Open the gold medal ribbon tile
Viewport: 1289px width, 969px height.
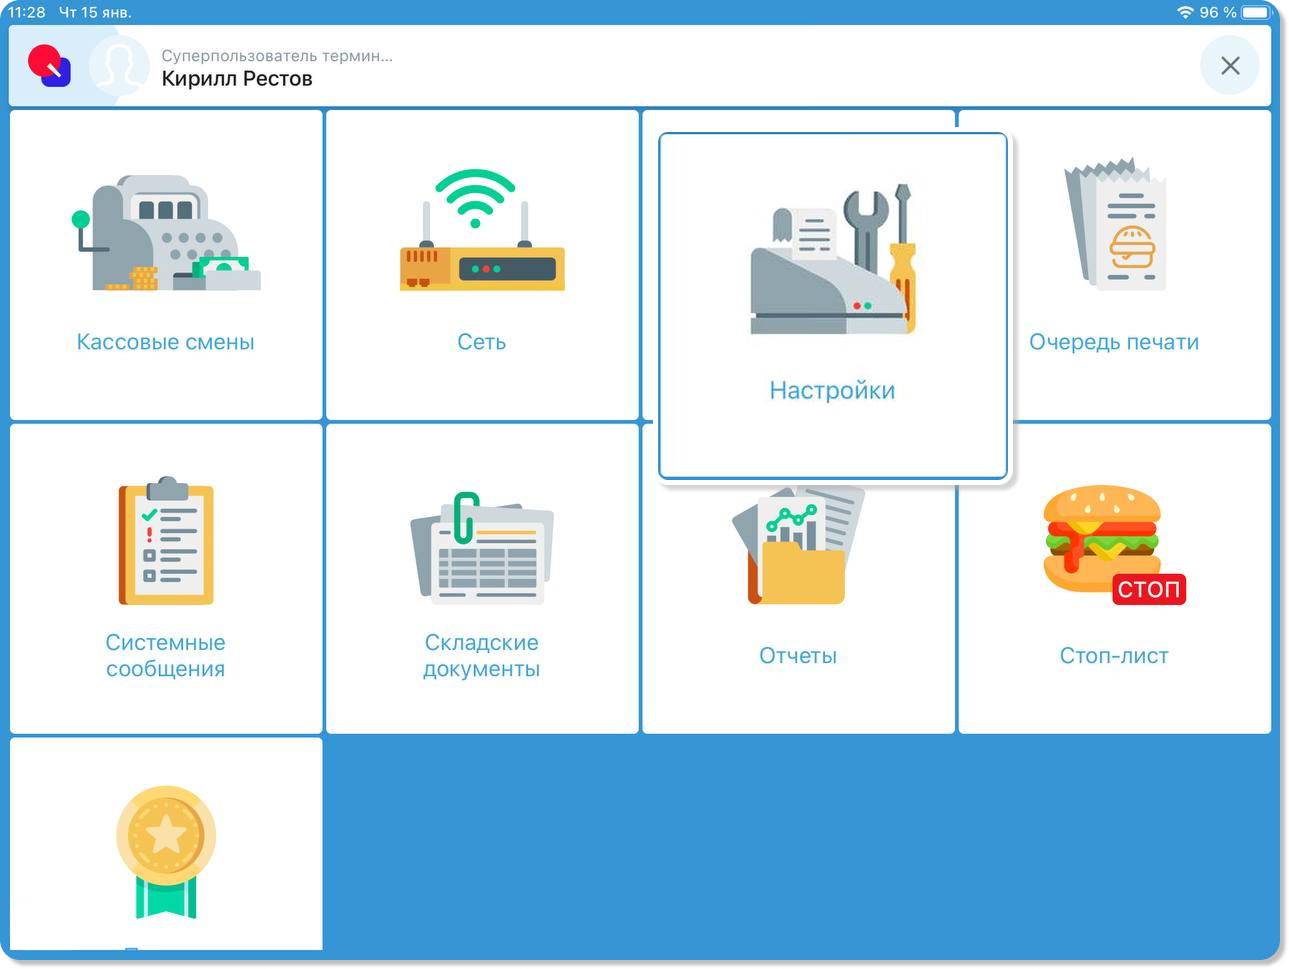(166, 851)
